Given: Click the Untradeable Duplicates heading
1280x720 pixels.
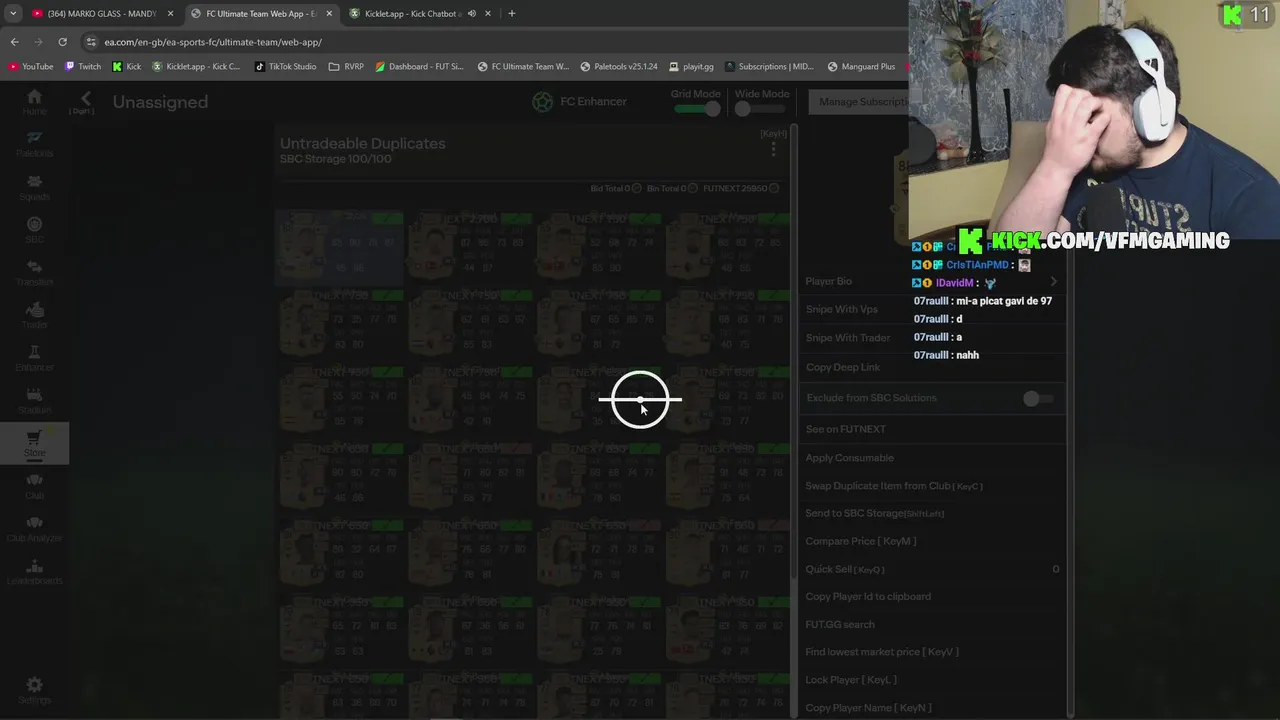Looking at the screenshot, I should coord(362,143).
